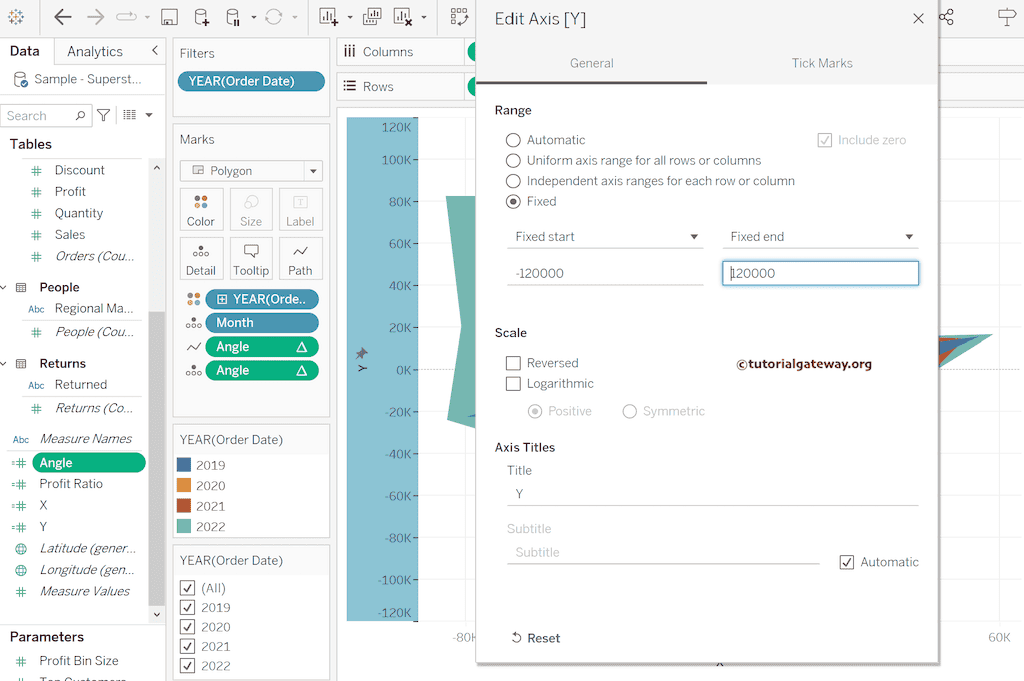Viewport: 1024px width, 681px height.
Task: Click the pin icon on Y axis
Action: tap(361, 353)
